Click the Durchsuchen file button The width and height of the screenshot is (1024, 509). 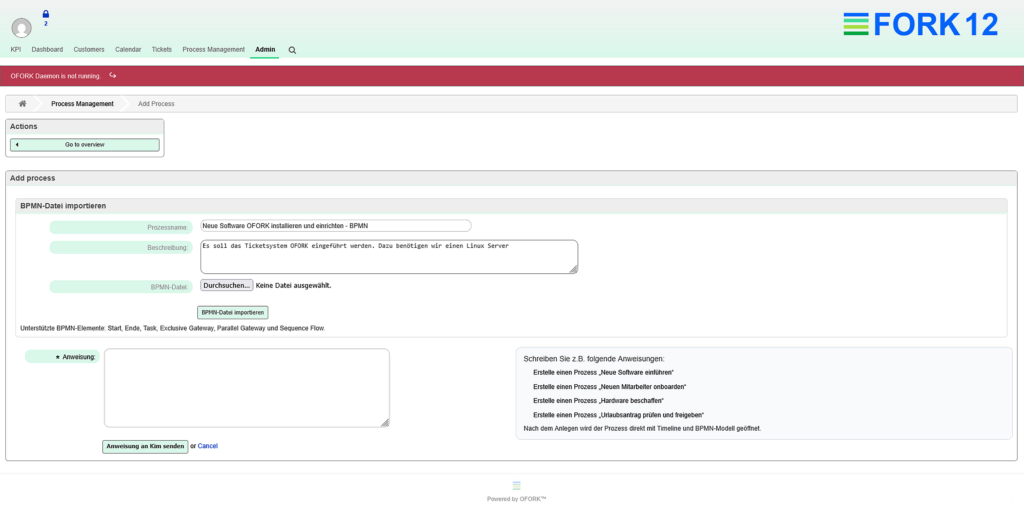click(227, 286)
